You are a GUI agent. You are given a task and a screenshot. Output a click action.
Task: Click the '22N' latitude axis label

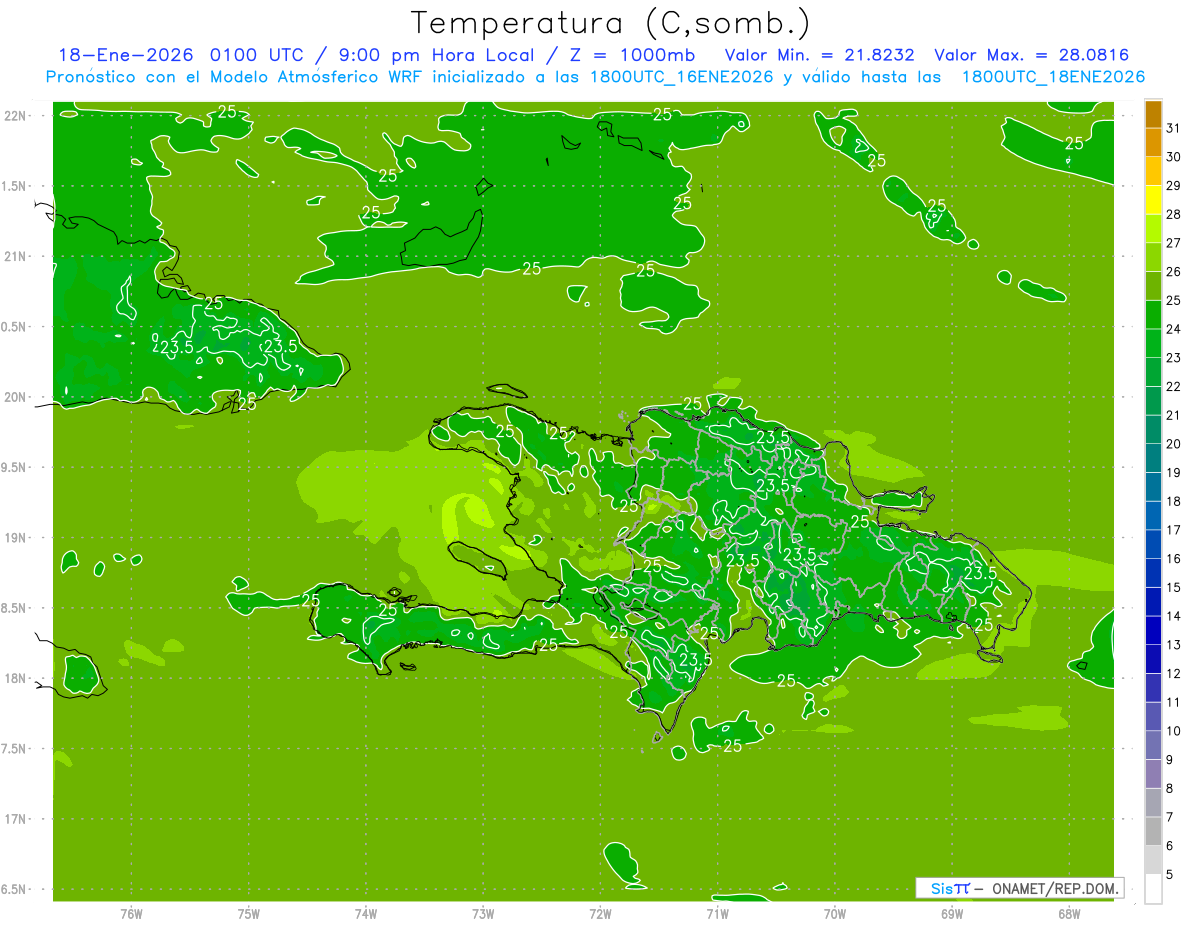click(x=15, y=115)
